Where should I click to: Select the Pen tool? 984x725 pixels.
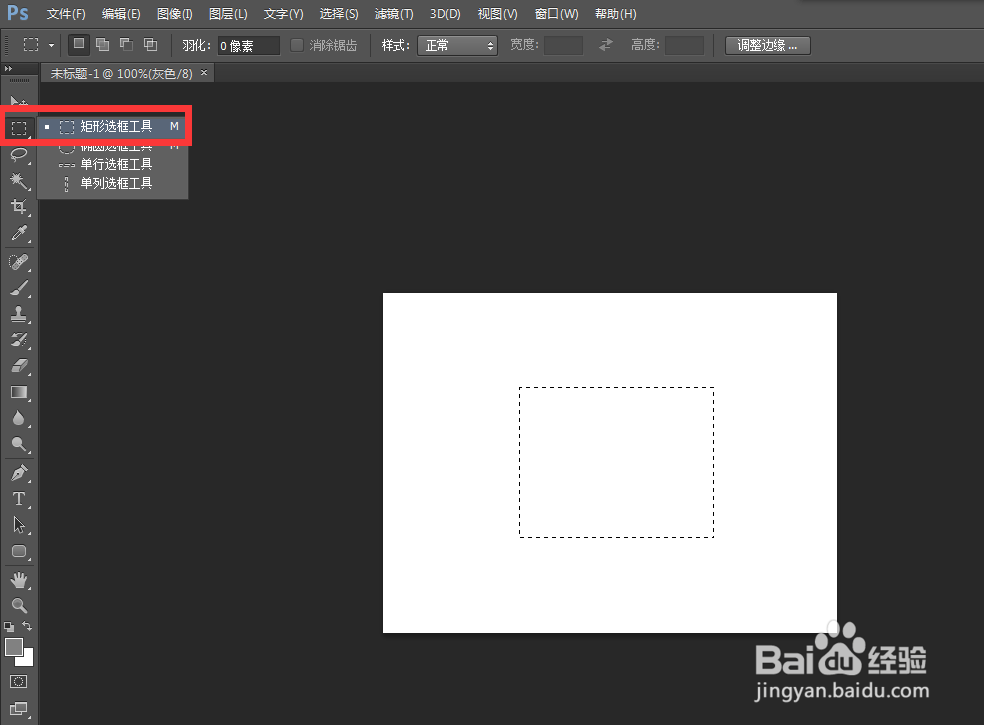tap(19, 473)
